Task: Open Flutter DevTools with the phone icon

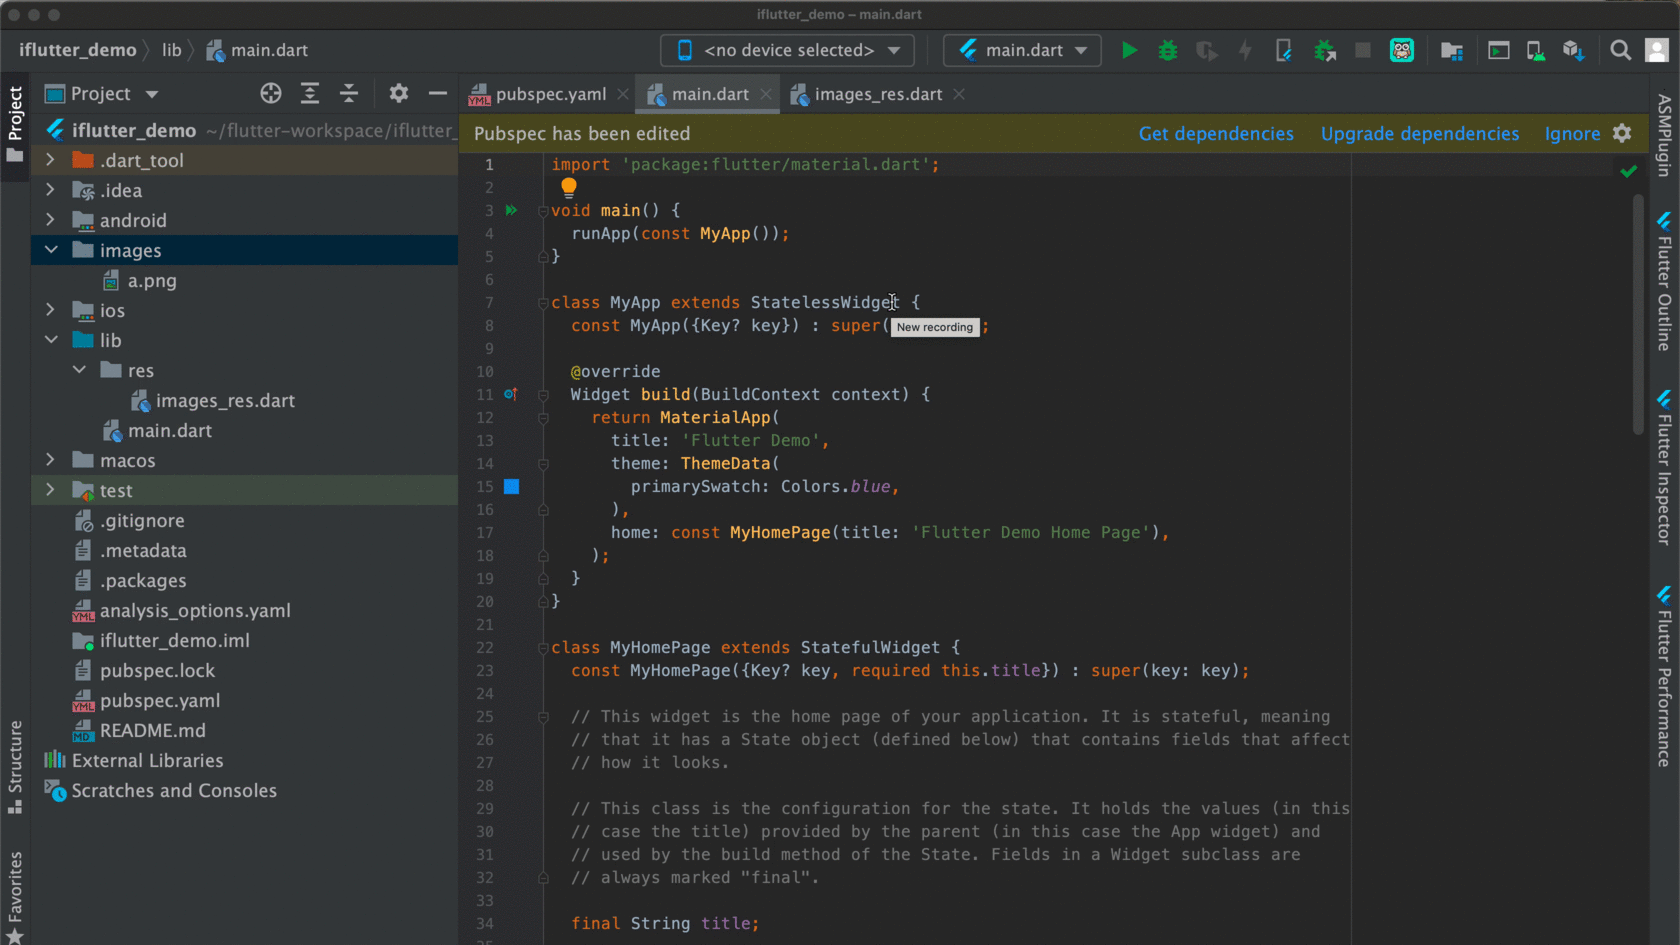Action: pos(1284,50)
